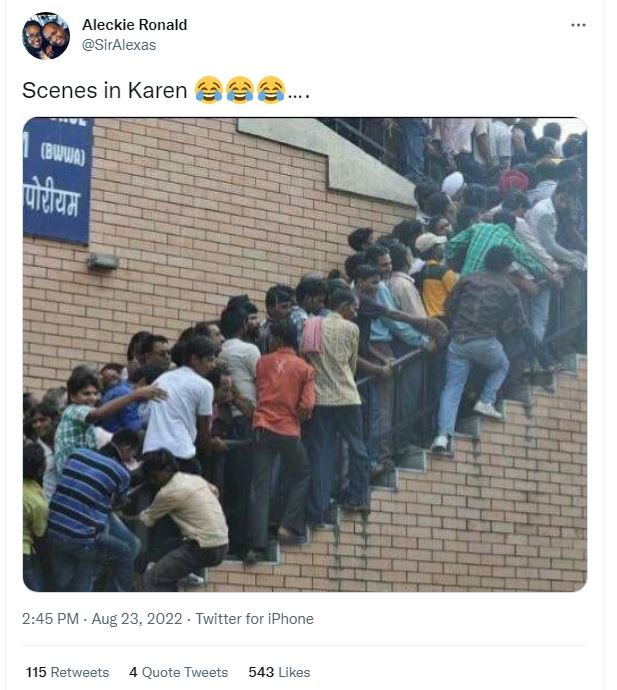The image size is (617, 690).
Task: Click the blue Hindi signboard in photo
Action: [58, 180]
